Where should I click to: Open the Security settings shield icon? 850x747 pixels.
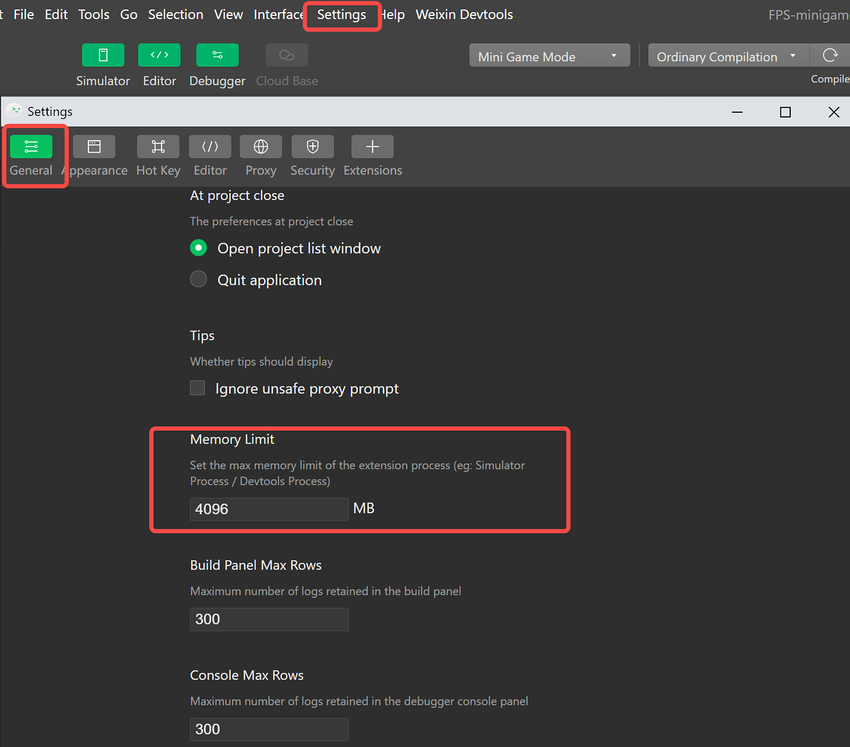312,147
